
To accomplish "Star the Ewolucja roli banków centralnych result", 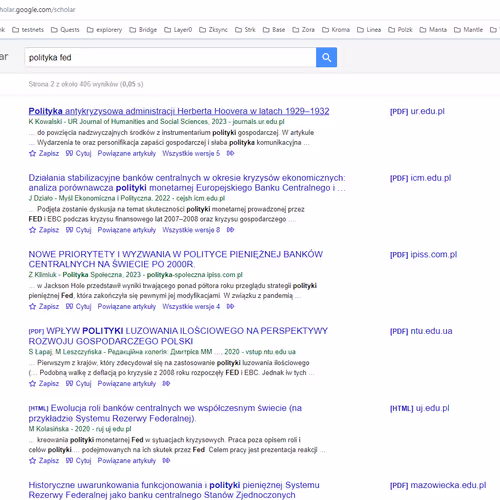I will tap(44, 461).
